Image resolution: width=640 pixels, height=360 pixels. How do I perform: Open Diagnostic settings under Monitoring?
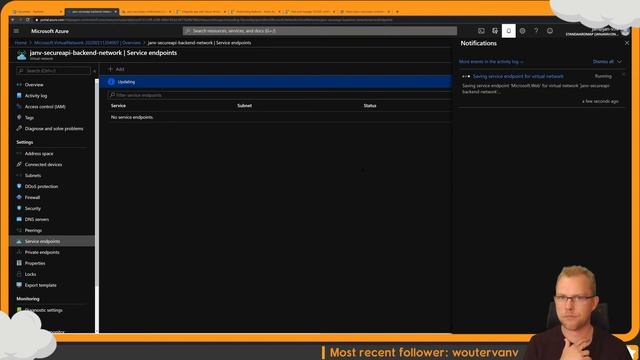point(44,311)
